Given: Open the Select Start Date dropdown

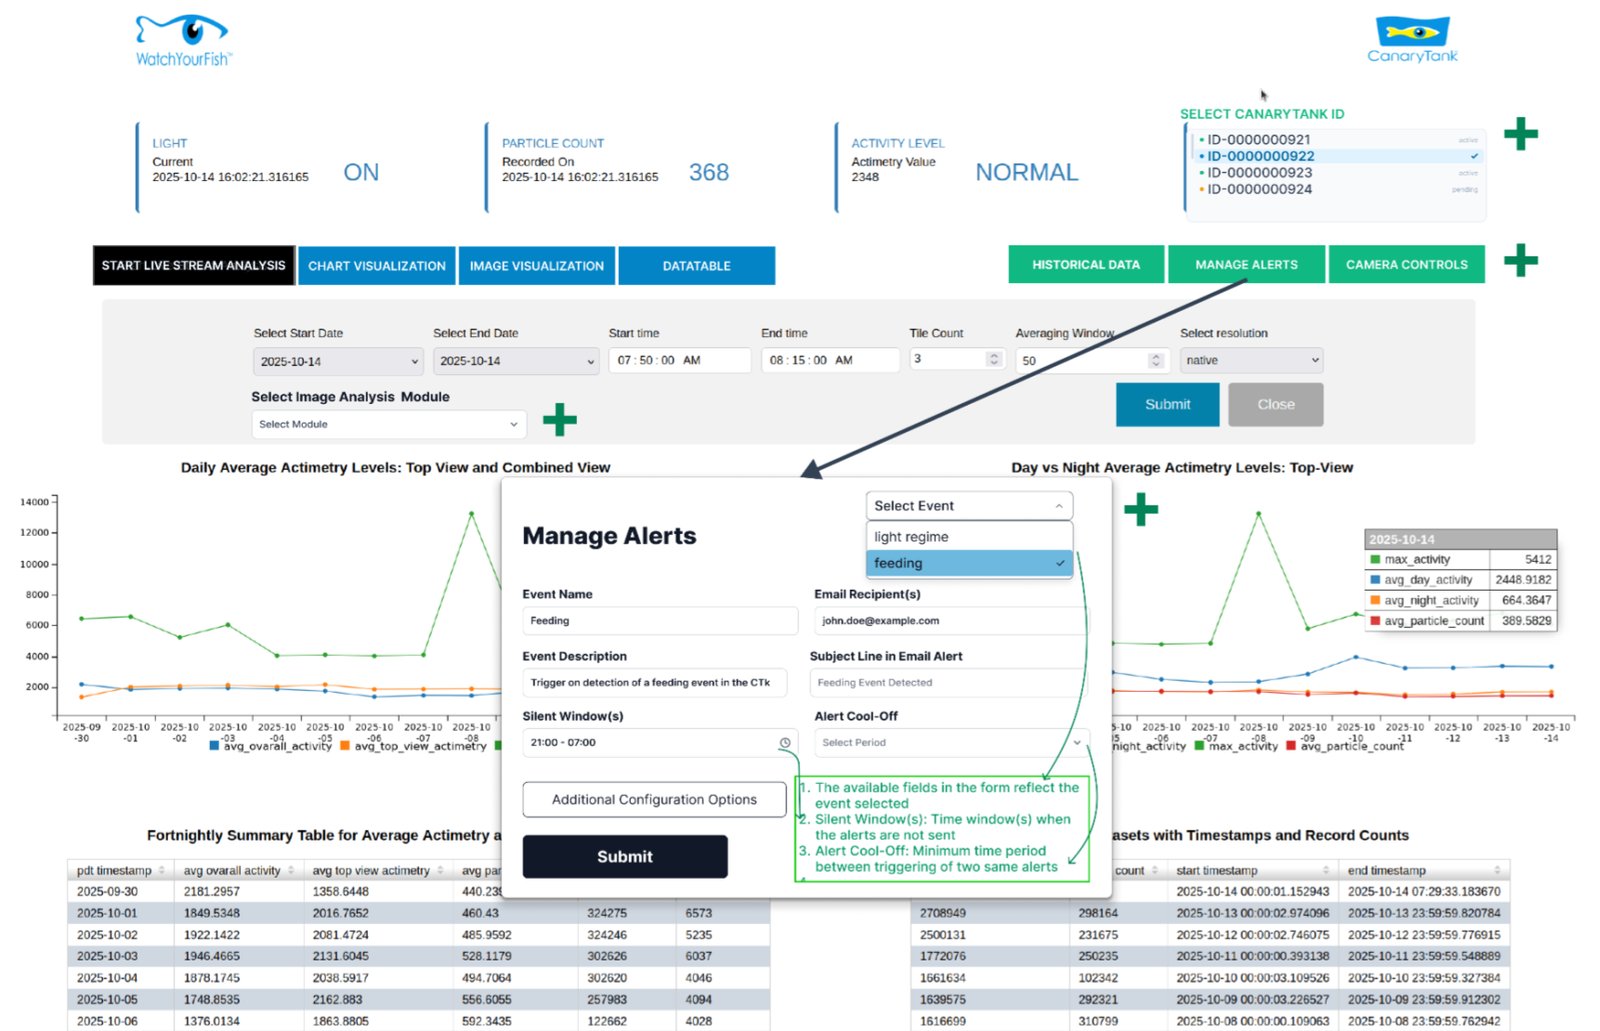Looking at the screenshot, I should coord(338,361).
